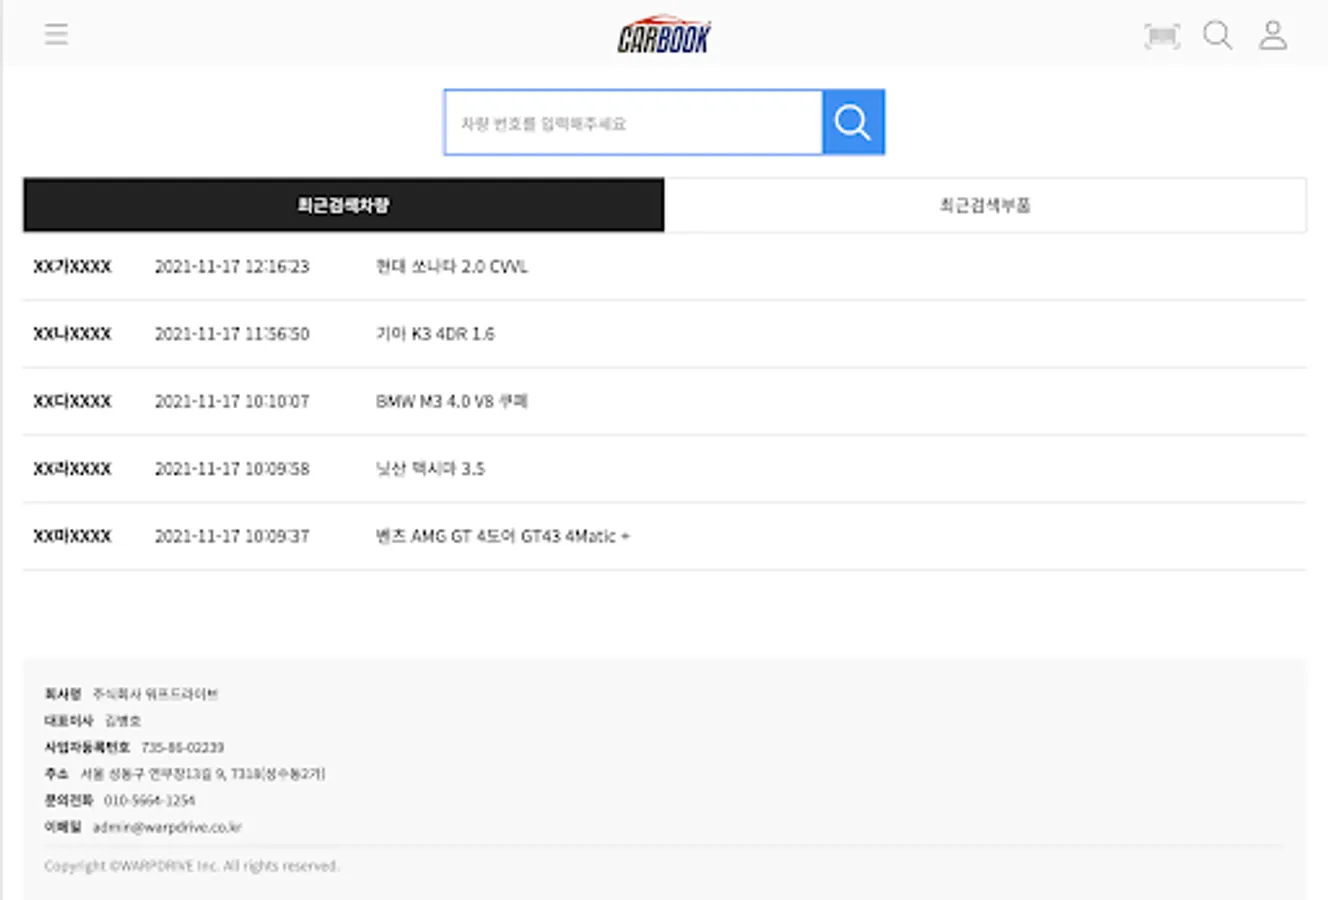Open BMW M3 4.0 V8 entry

pyautogui.click(x=452, y=401)
